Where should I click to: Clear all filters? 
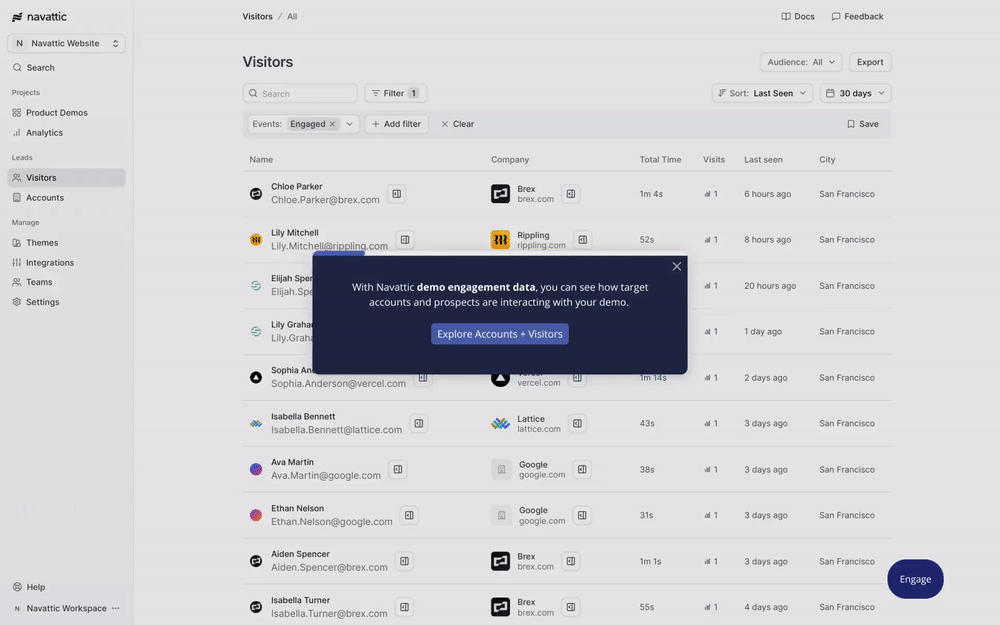click(458, 124)
